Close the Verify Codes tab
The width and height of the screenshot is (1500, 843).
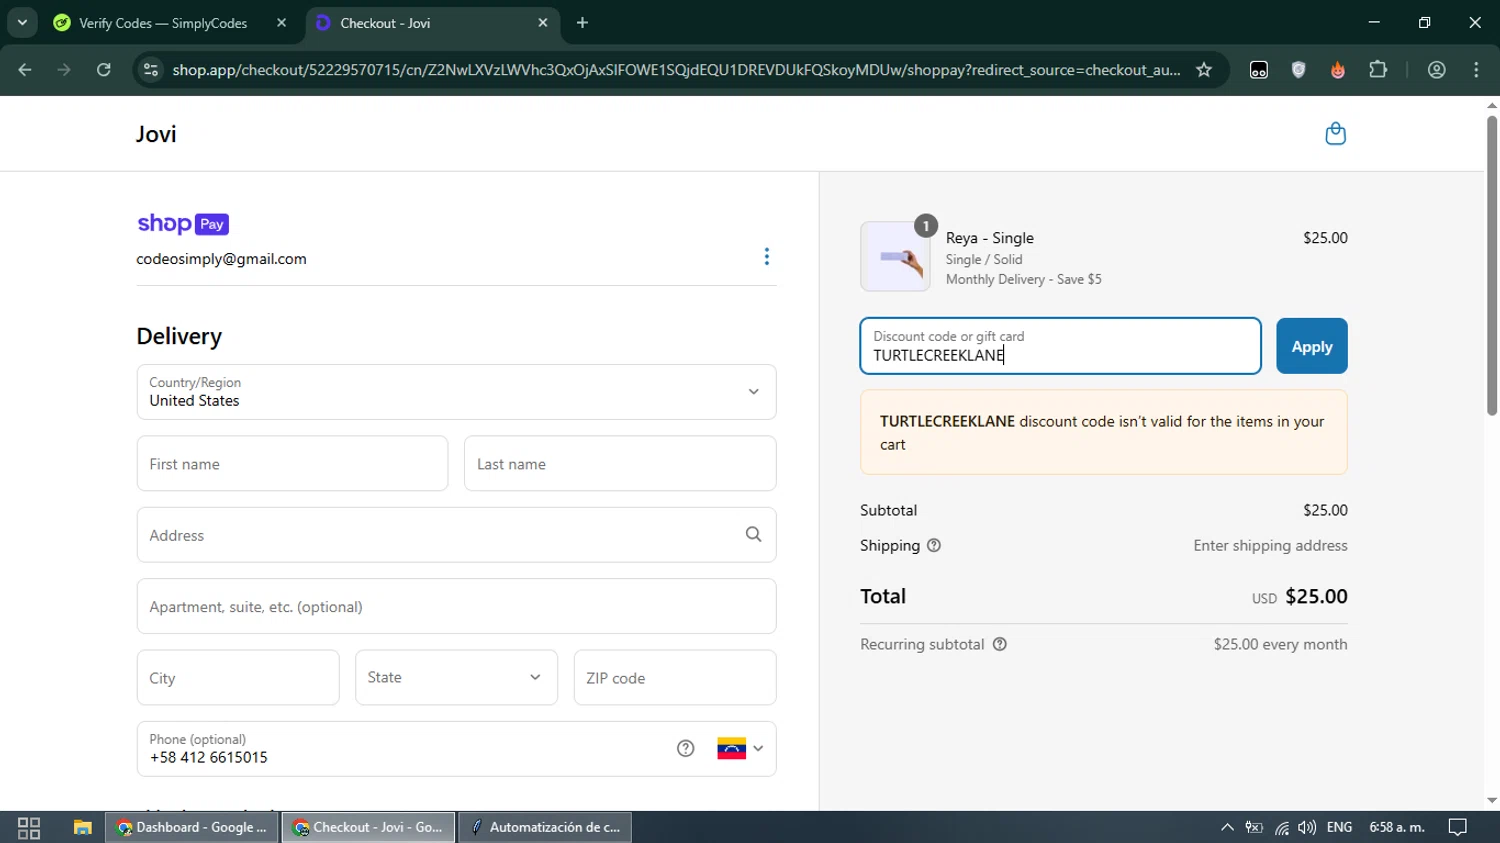(x=281, y=23)
